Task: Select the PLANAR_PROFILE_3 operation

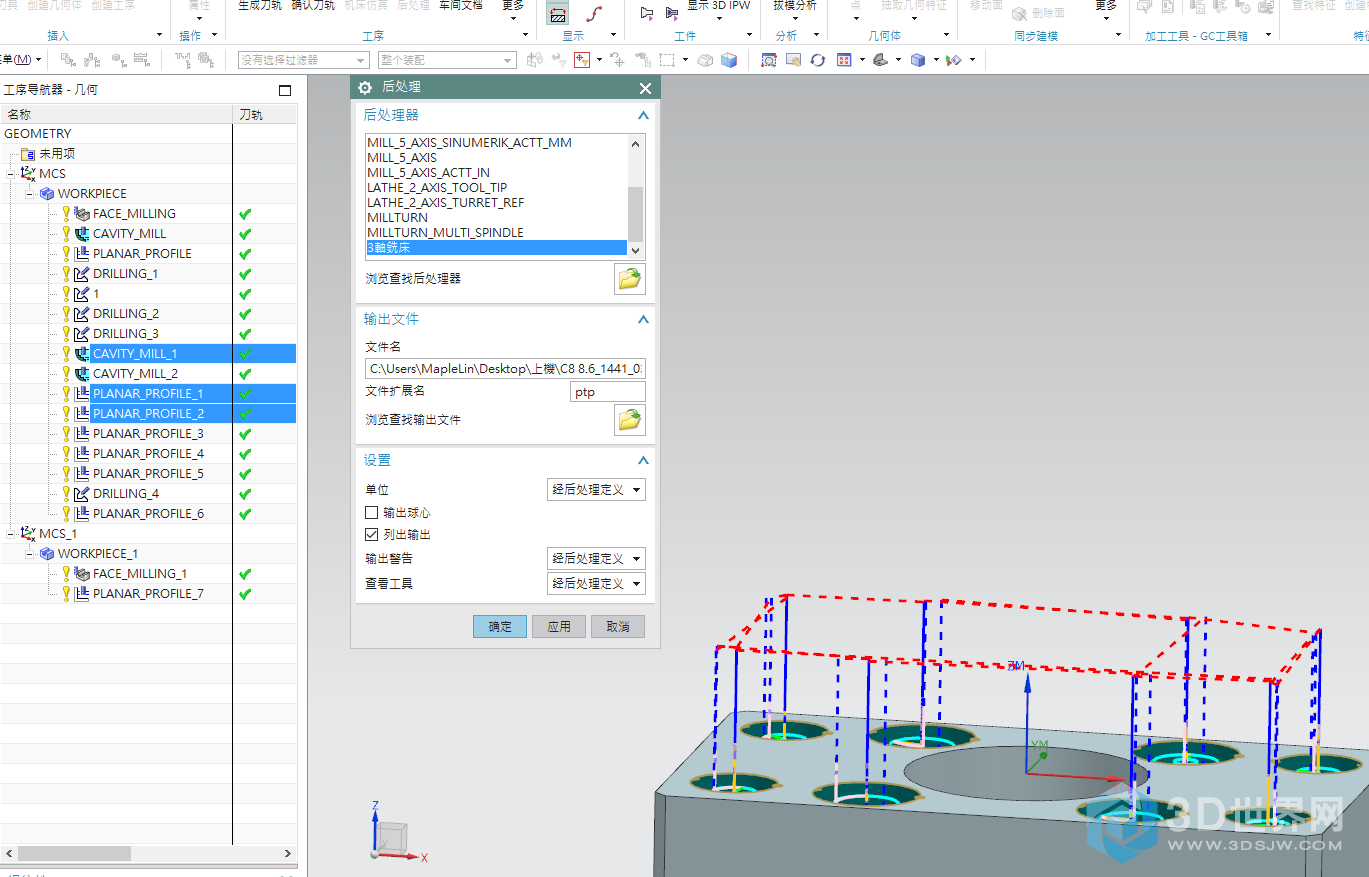Action: (148, 434)
